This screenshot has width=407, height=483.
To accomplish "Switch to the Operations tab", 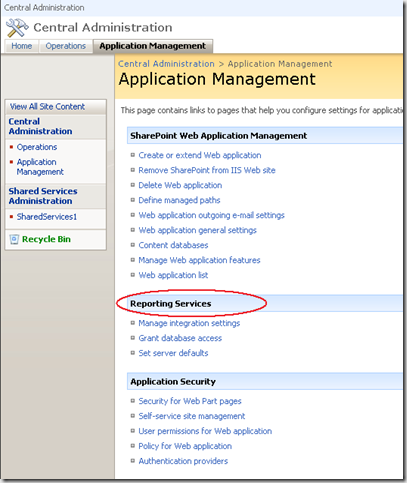I will click(x=66, y=46).
